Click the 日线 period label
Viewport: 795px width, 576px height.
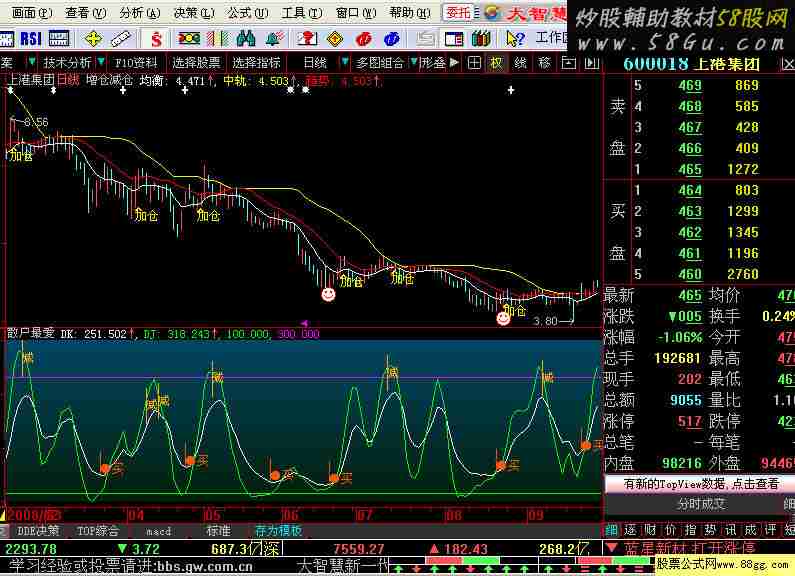pyautogui.click(x=315, y=63)
